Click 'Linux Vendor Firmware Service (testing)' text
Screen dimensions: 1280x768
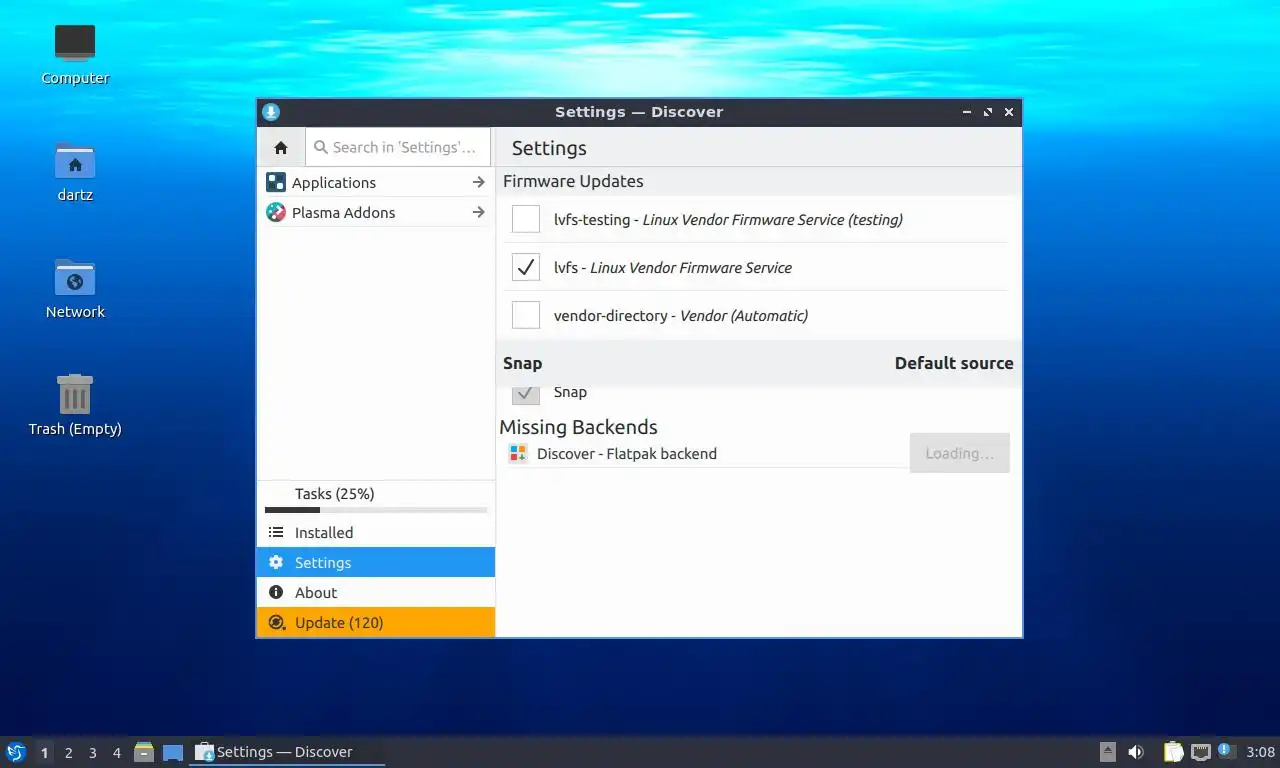773,219
